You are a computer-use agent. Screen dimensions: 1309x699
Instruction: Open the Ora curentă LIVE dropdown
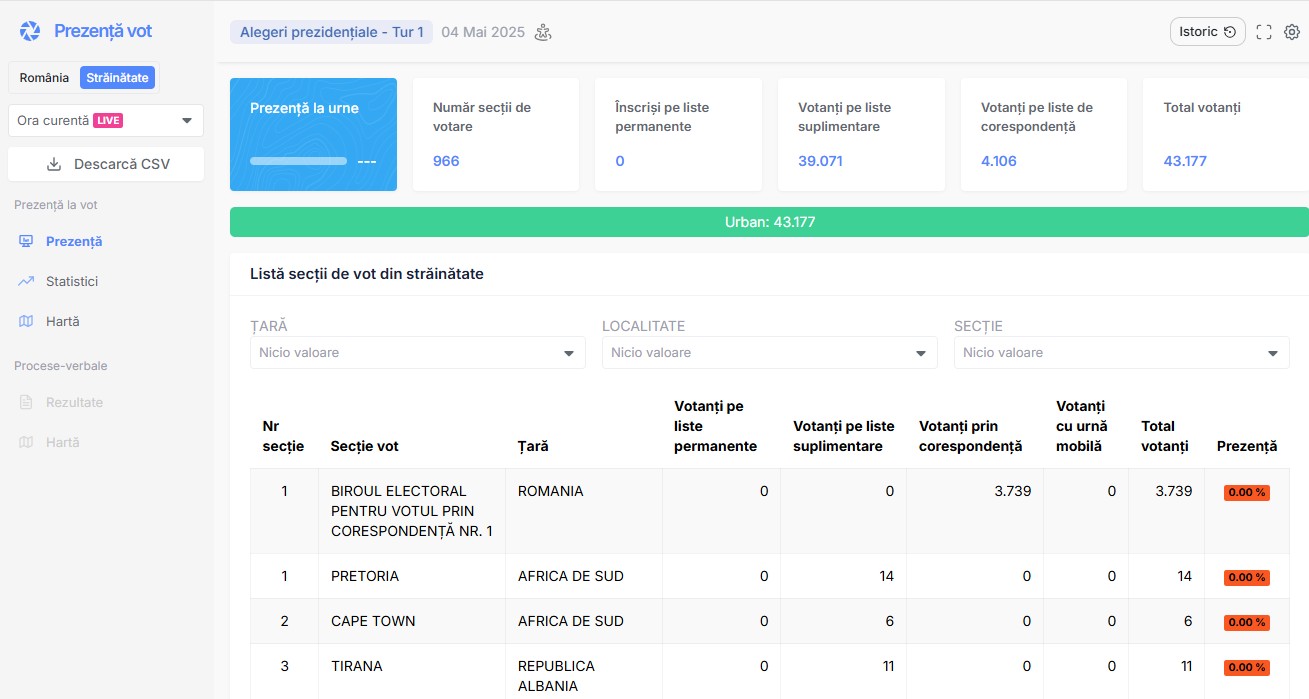[105, 121]
